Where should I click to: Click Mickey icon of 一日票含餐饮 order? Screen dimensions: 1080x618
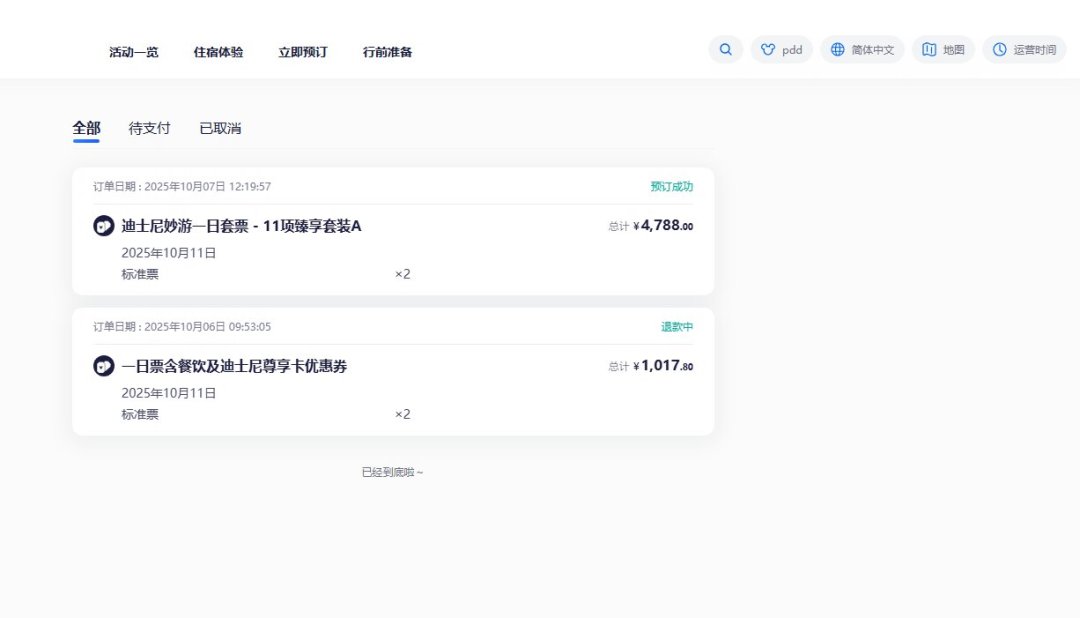click(x=103, y=366)
